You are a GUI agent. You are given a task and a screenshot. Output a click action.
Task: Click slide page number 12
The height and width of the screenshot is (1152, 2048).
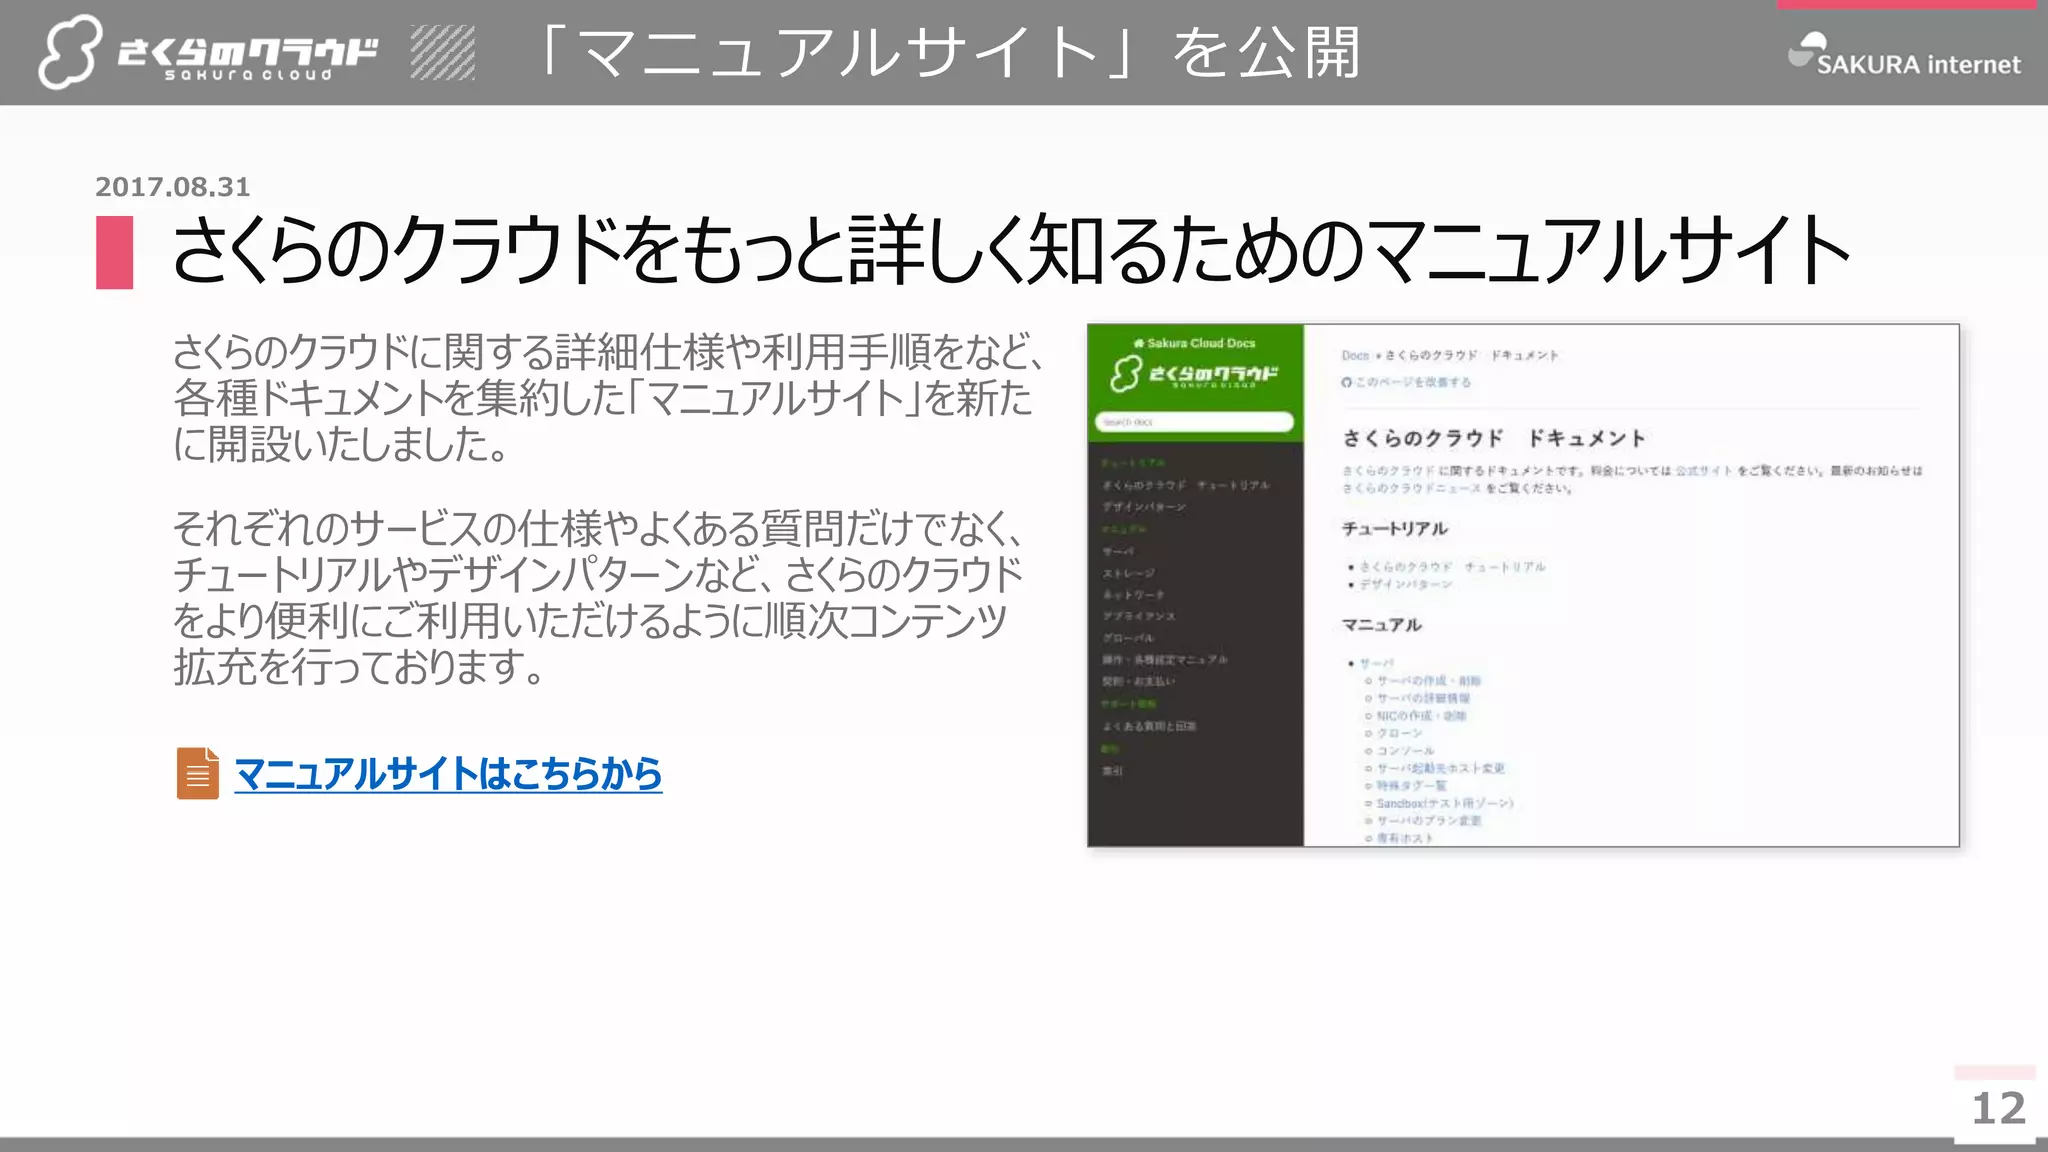pos(1998,1108)
